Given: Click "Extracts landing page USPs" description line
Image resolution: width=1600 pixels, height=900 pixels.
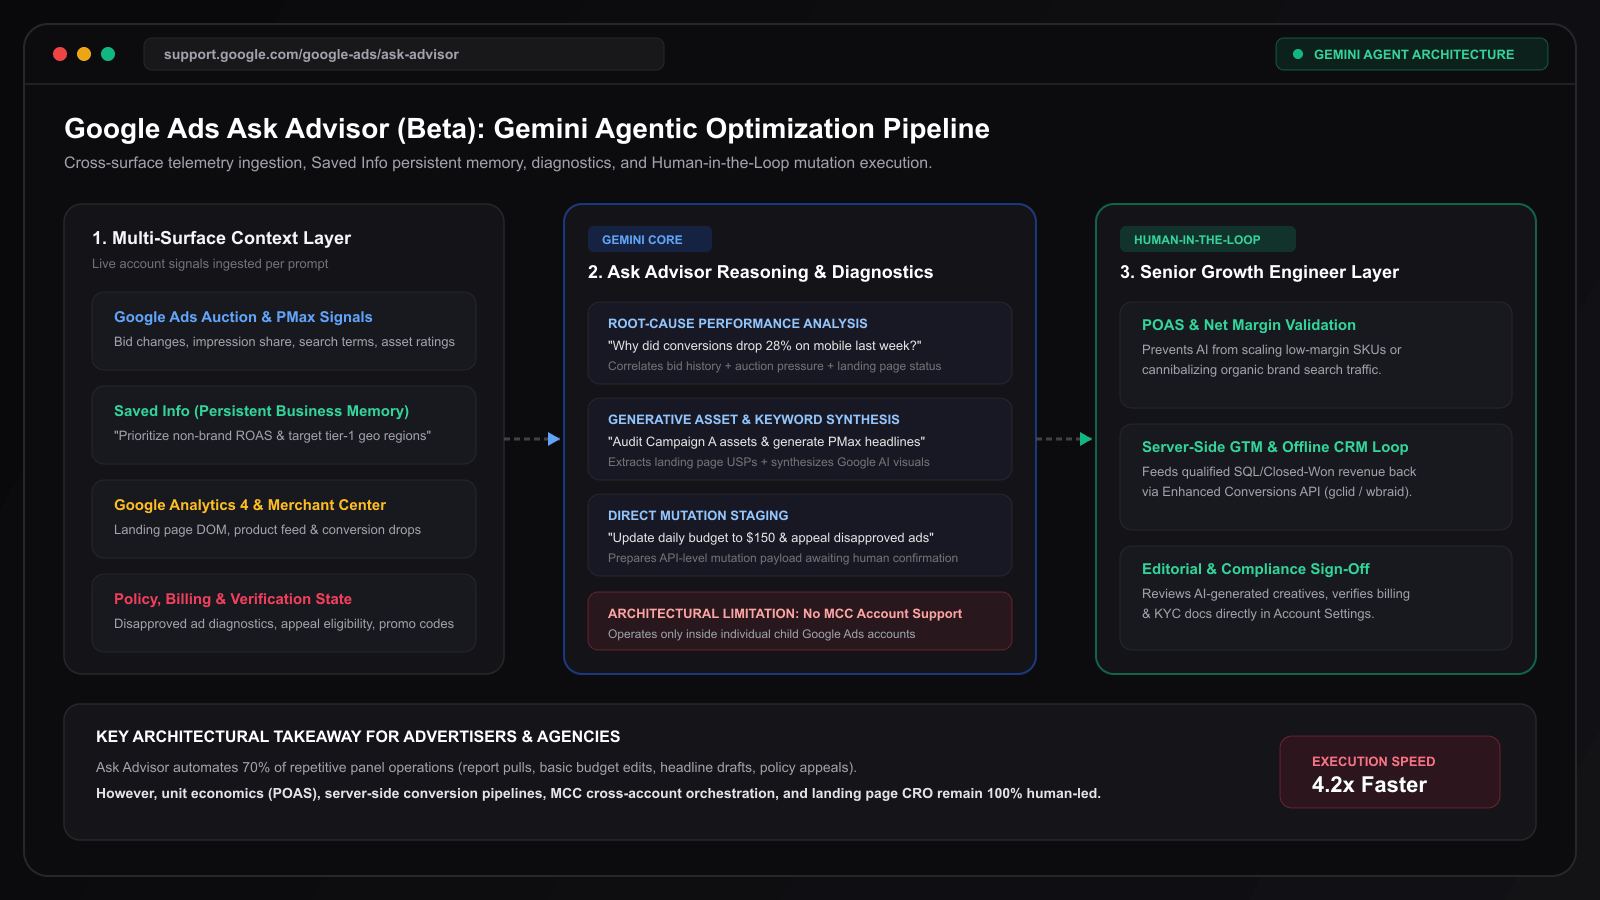Looking at the screenshot, I should [769, 462].
